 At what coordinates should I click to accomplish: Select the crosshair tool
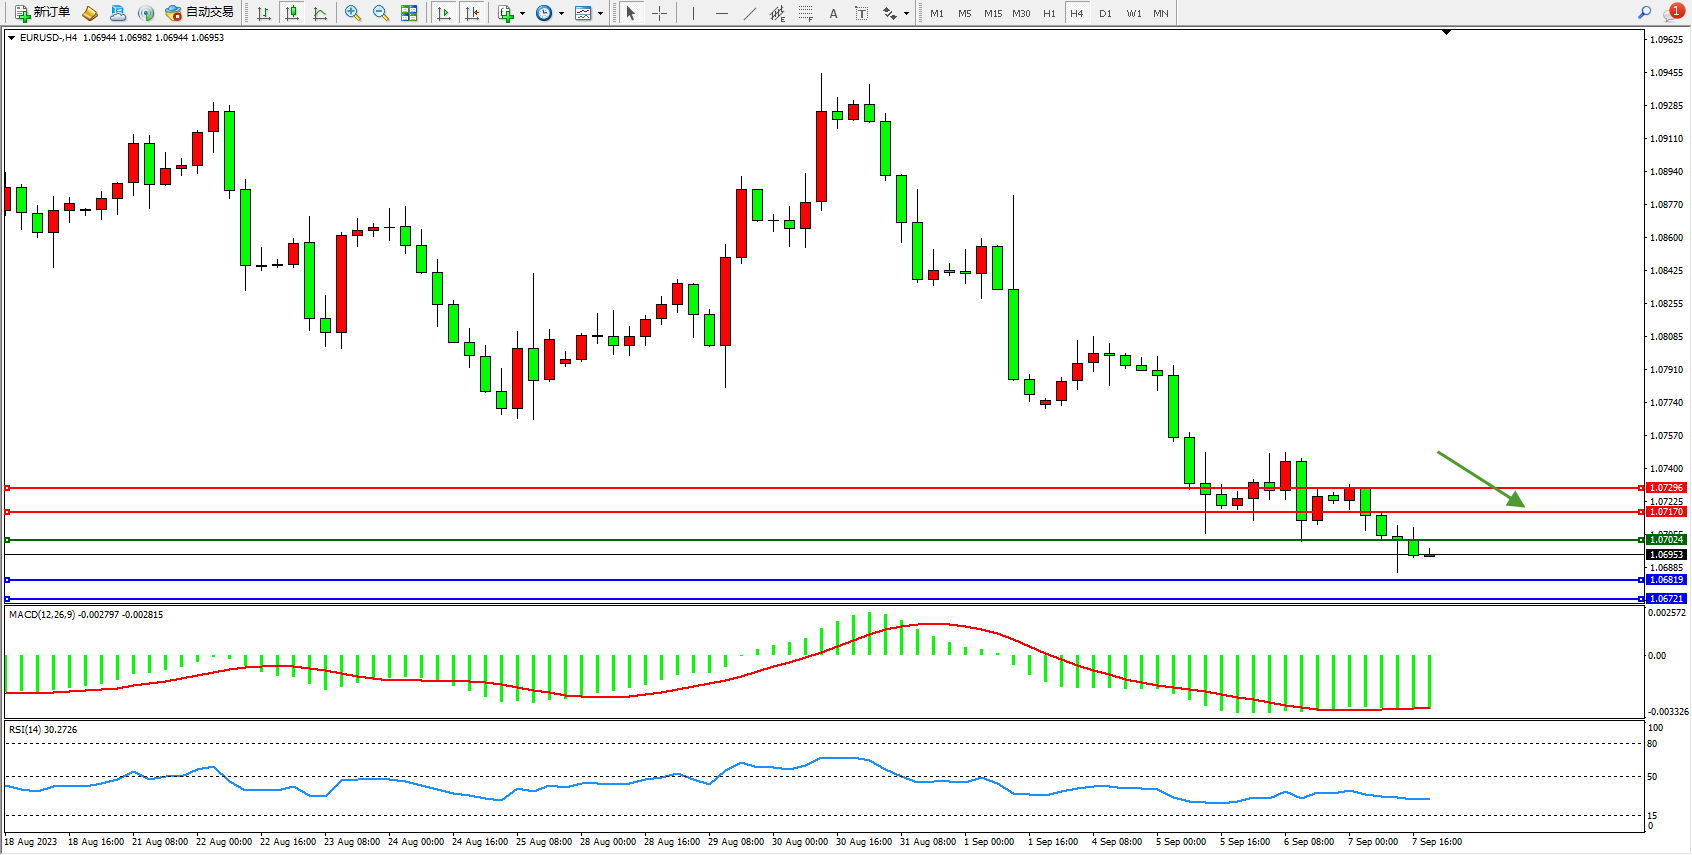660,13
